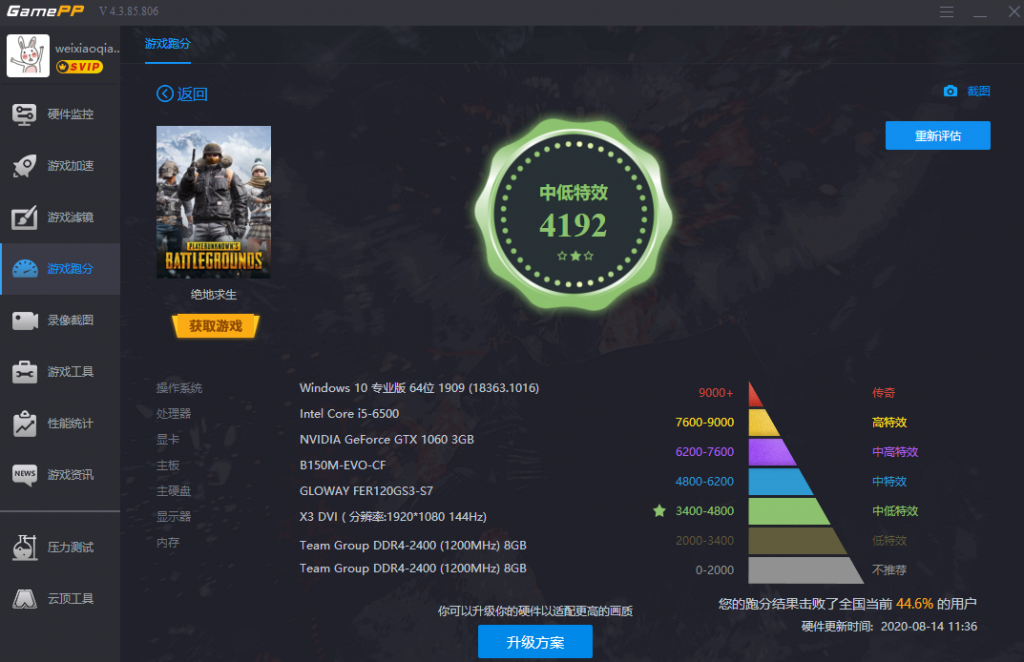1024x662 pixels.
Task: Click the NVIDIA GeForce GTX 1060 3GB text
Action: (x=387, y=439)
